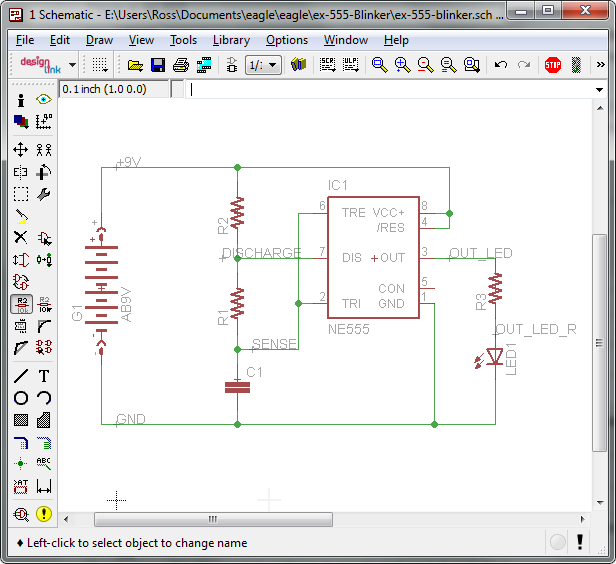Select the Group selection tool
This screenshot has height=564, width=616.
[x=21, y=194]
